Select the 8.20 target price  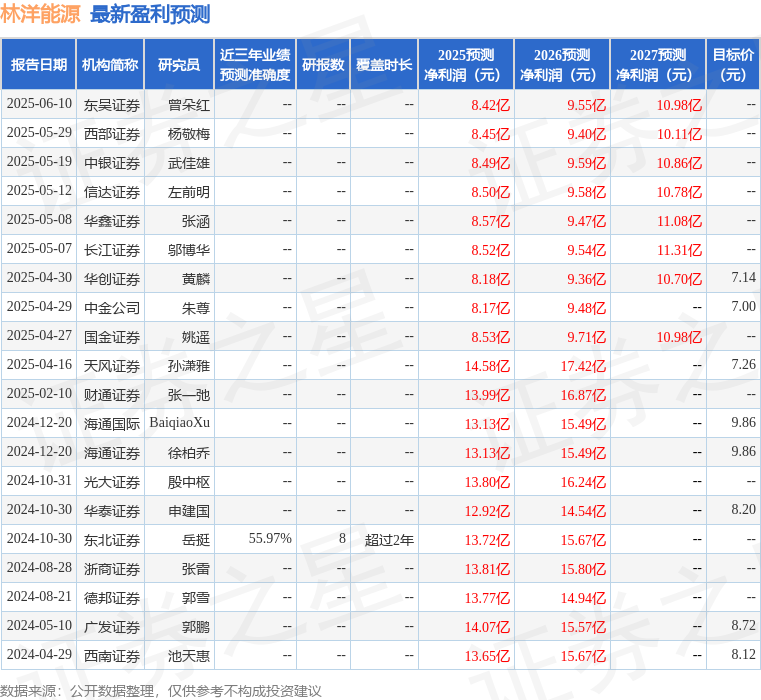point(744,510)
